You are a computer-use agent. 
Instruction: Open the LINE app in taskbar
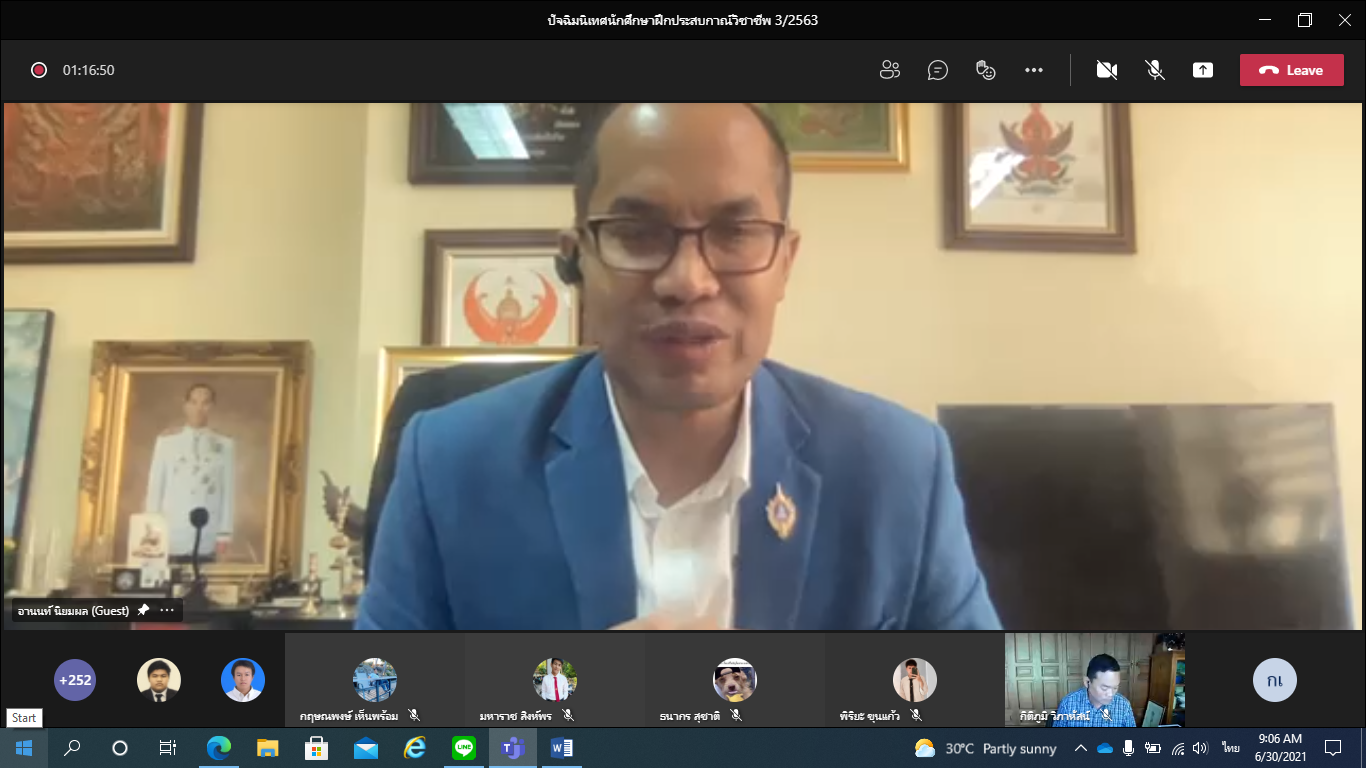[464, 748]
